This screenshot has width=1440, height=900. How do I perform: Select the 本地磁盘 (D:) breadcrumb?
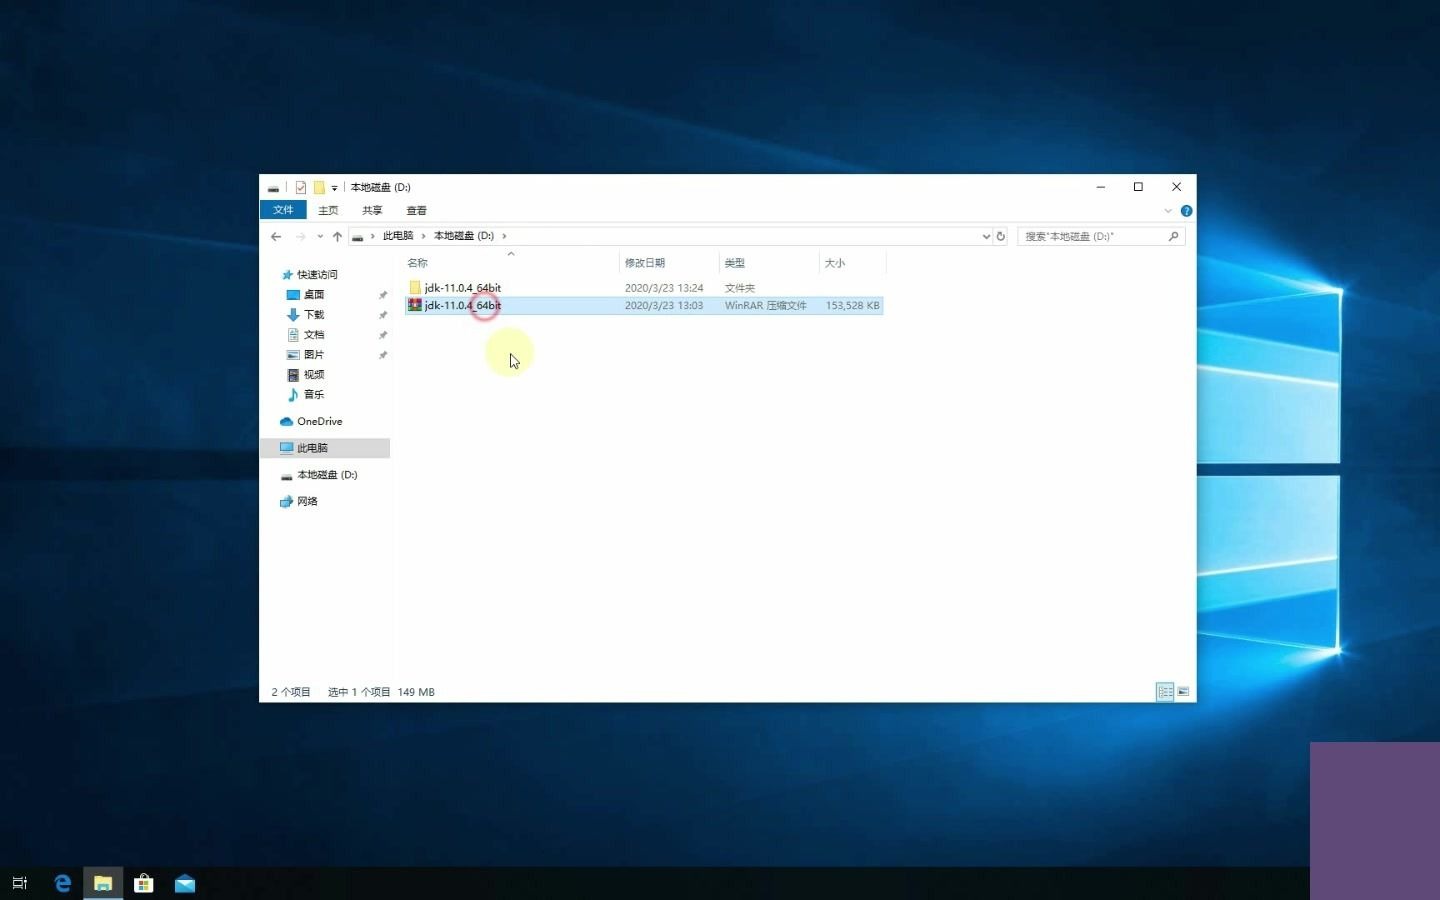click(464, 236)
